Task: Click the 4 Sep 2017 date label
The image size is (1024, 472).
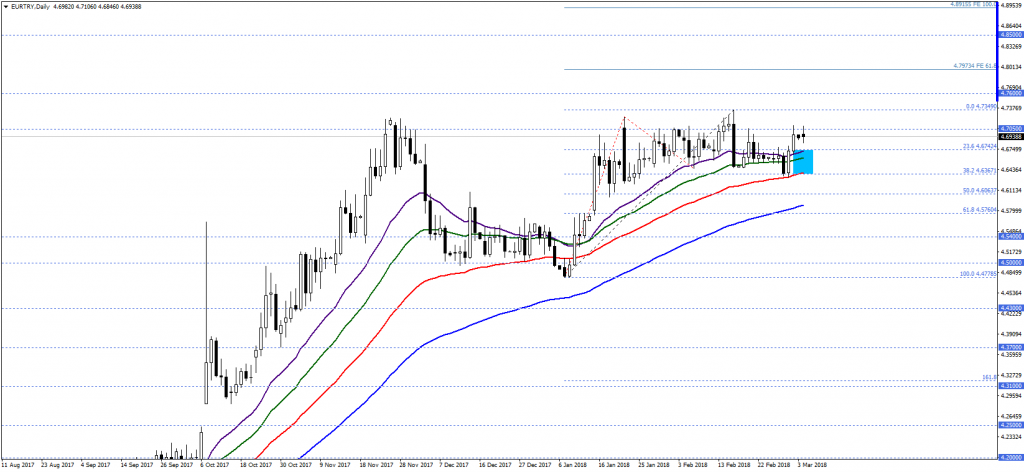Action: click(x=94, y=467)
